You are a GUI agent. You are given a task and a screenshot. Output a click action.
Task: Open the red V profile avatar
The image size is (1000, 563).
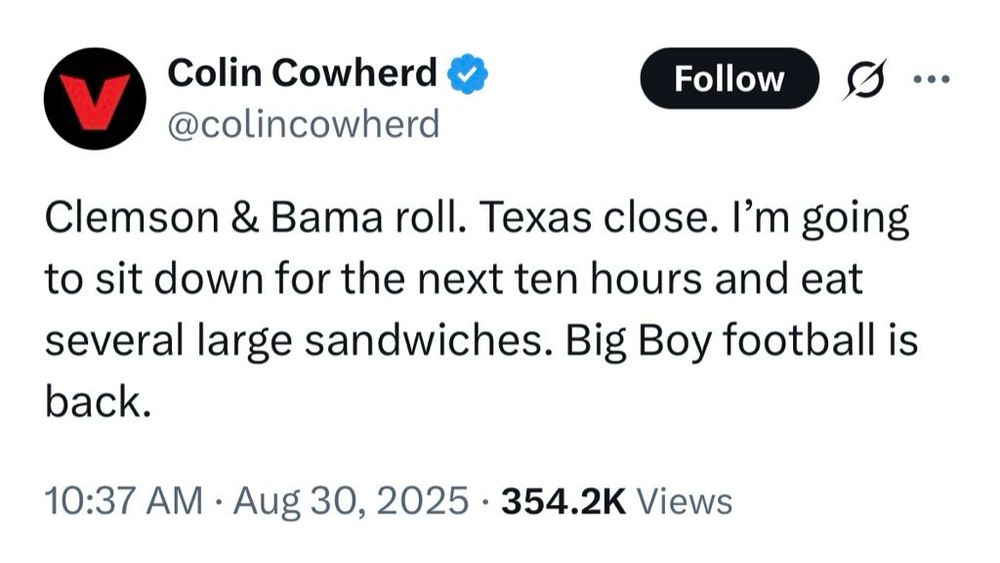point(95,98)
